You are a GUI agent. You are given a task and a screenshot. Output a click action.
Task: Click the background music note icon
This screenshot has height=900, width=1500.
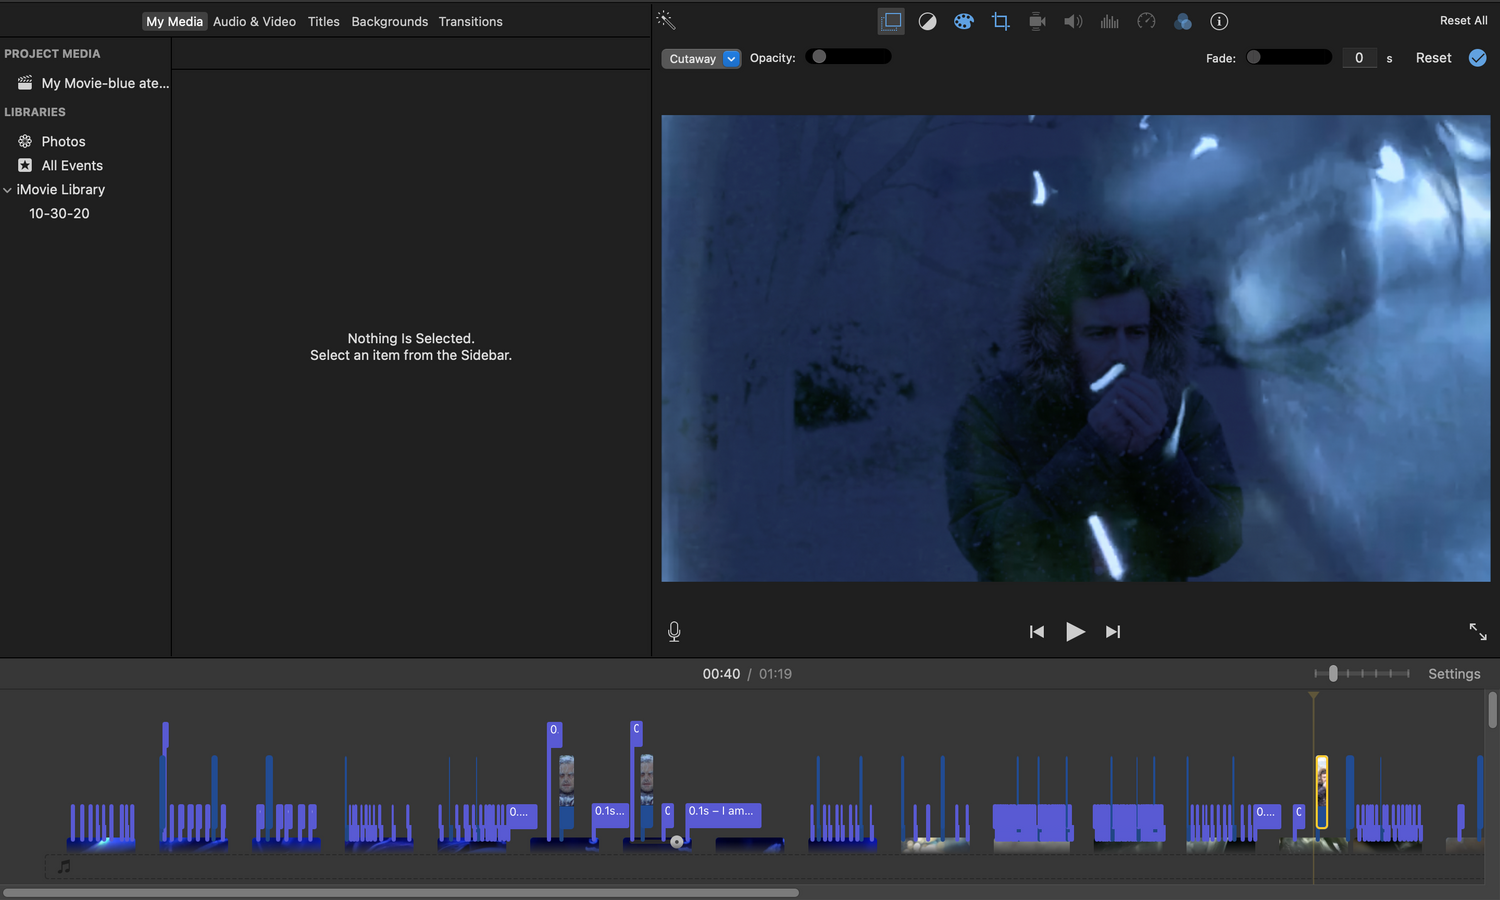click(x=64, y=866)
